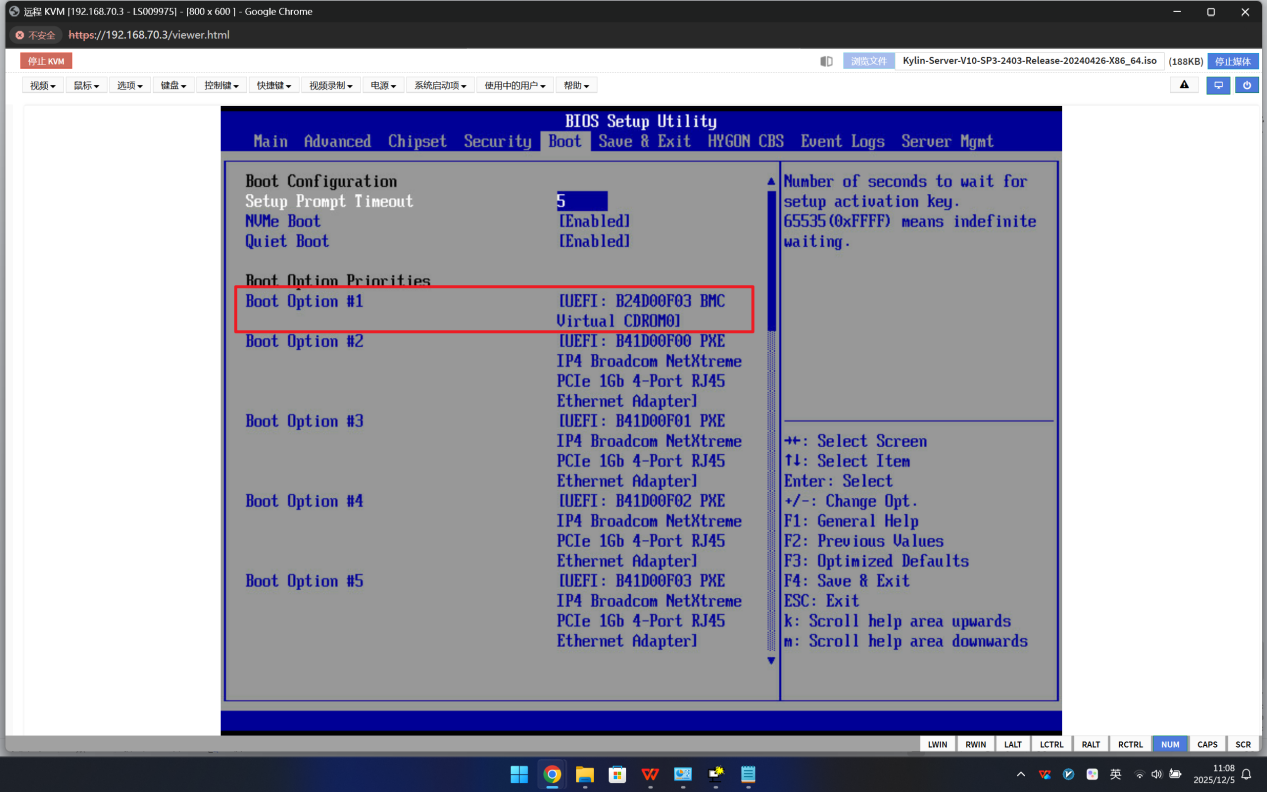Toggle the LCTRL key indicator
Viewport: 1267px width, 792px height.
click(x=1051, y=744)
